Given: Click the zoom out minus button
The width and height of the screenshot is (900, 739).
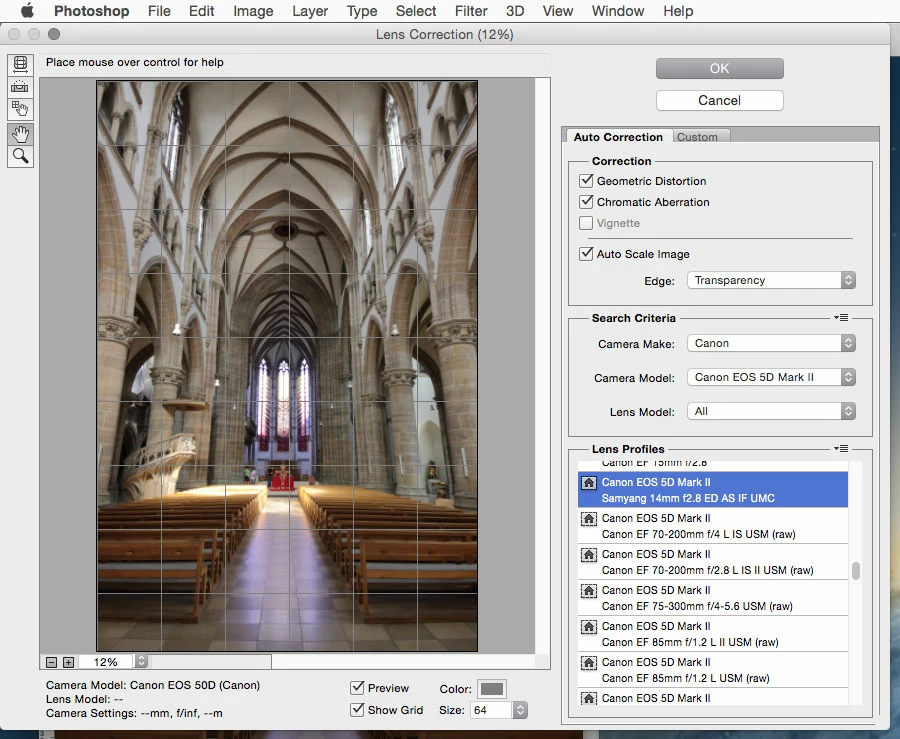Looking at the screenshot, I should pyautogui.click(x=51, y=662).
